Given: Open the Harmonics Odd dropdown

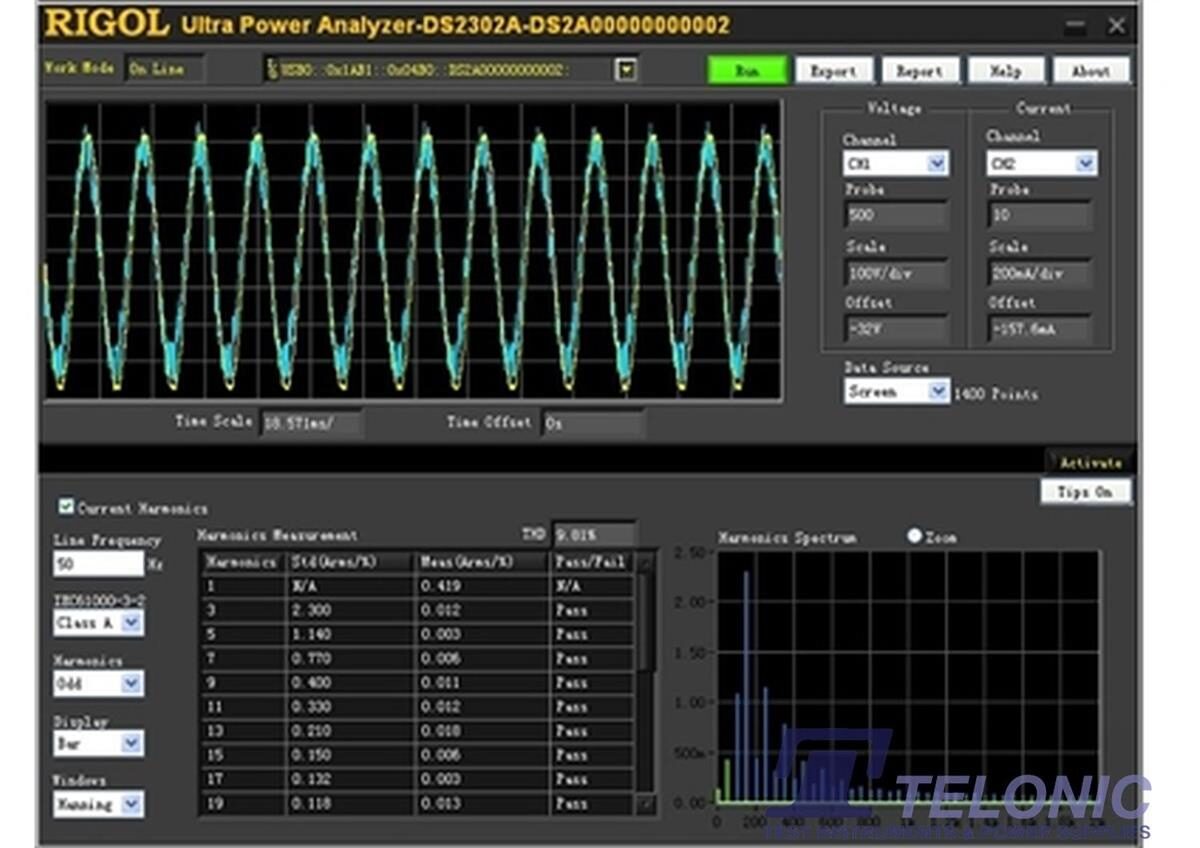Looking at the screenshot, I should pos(132,684).
